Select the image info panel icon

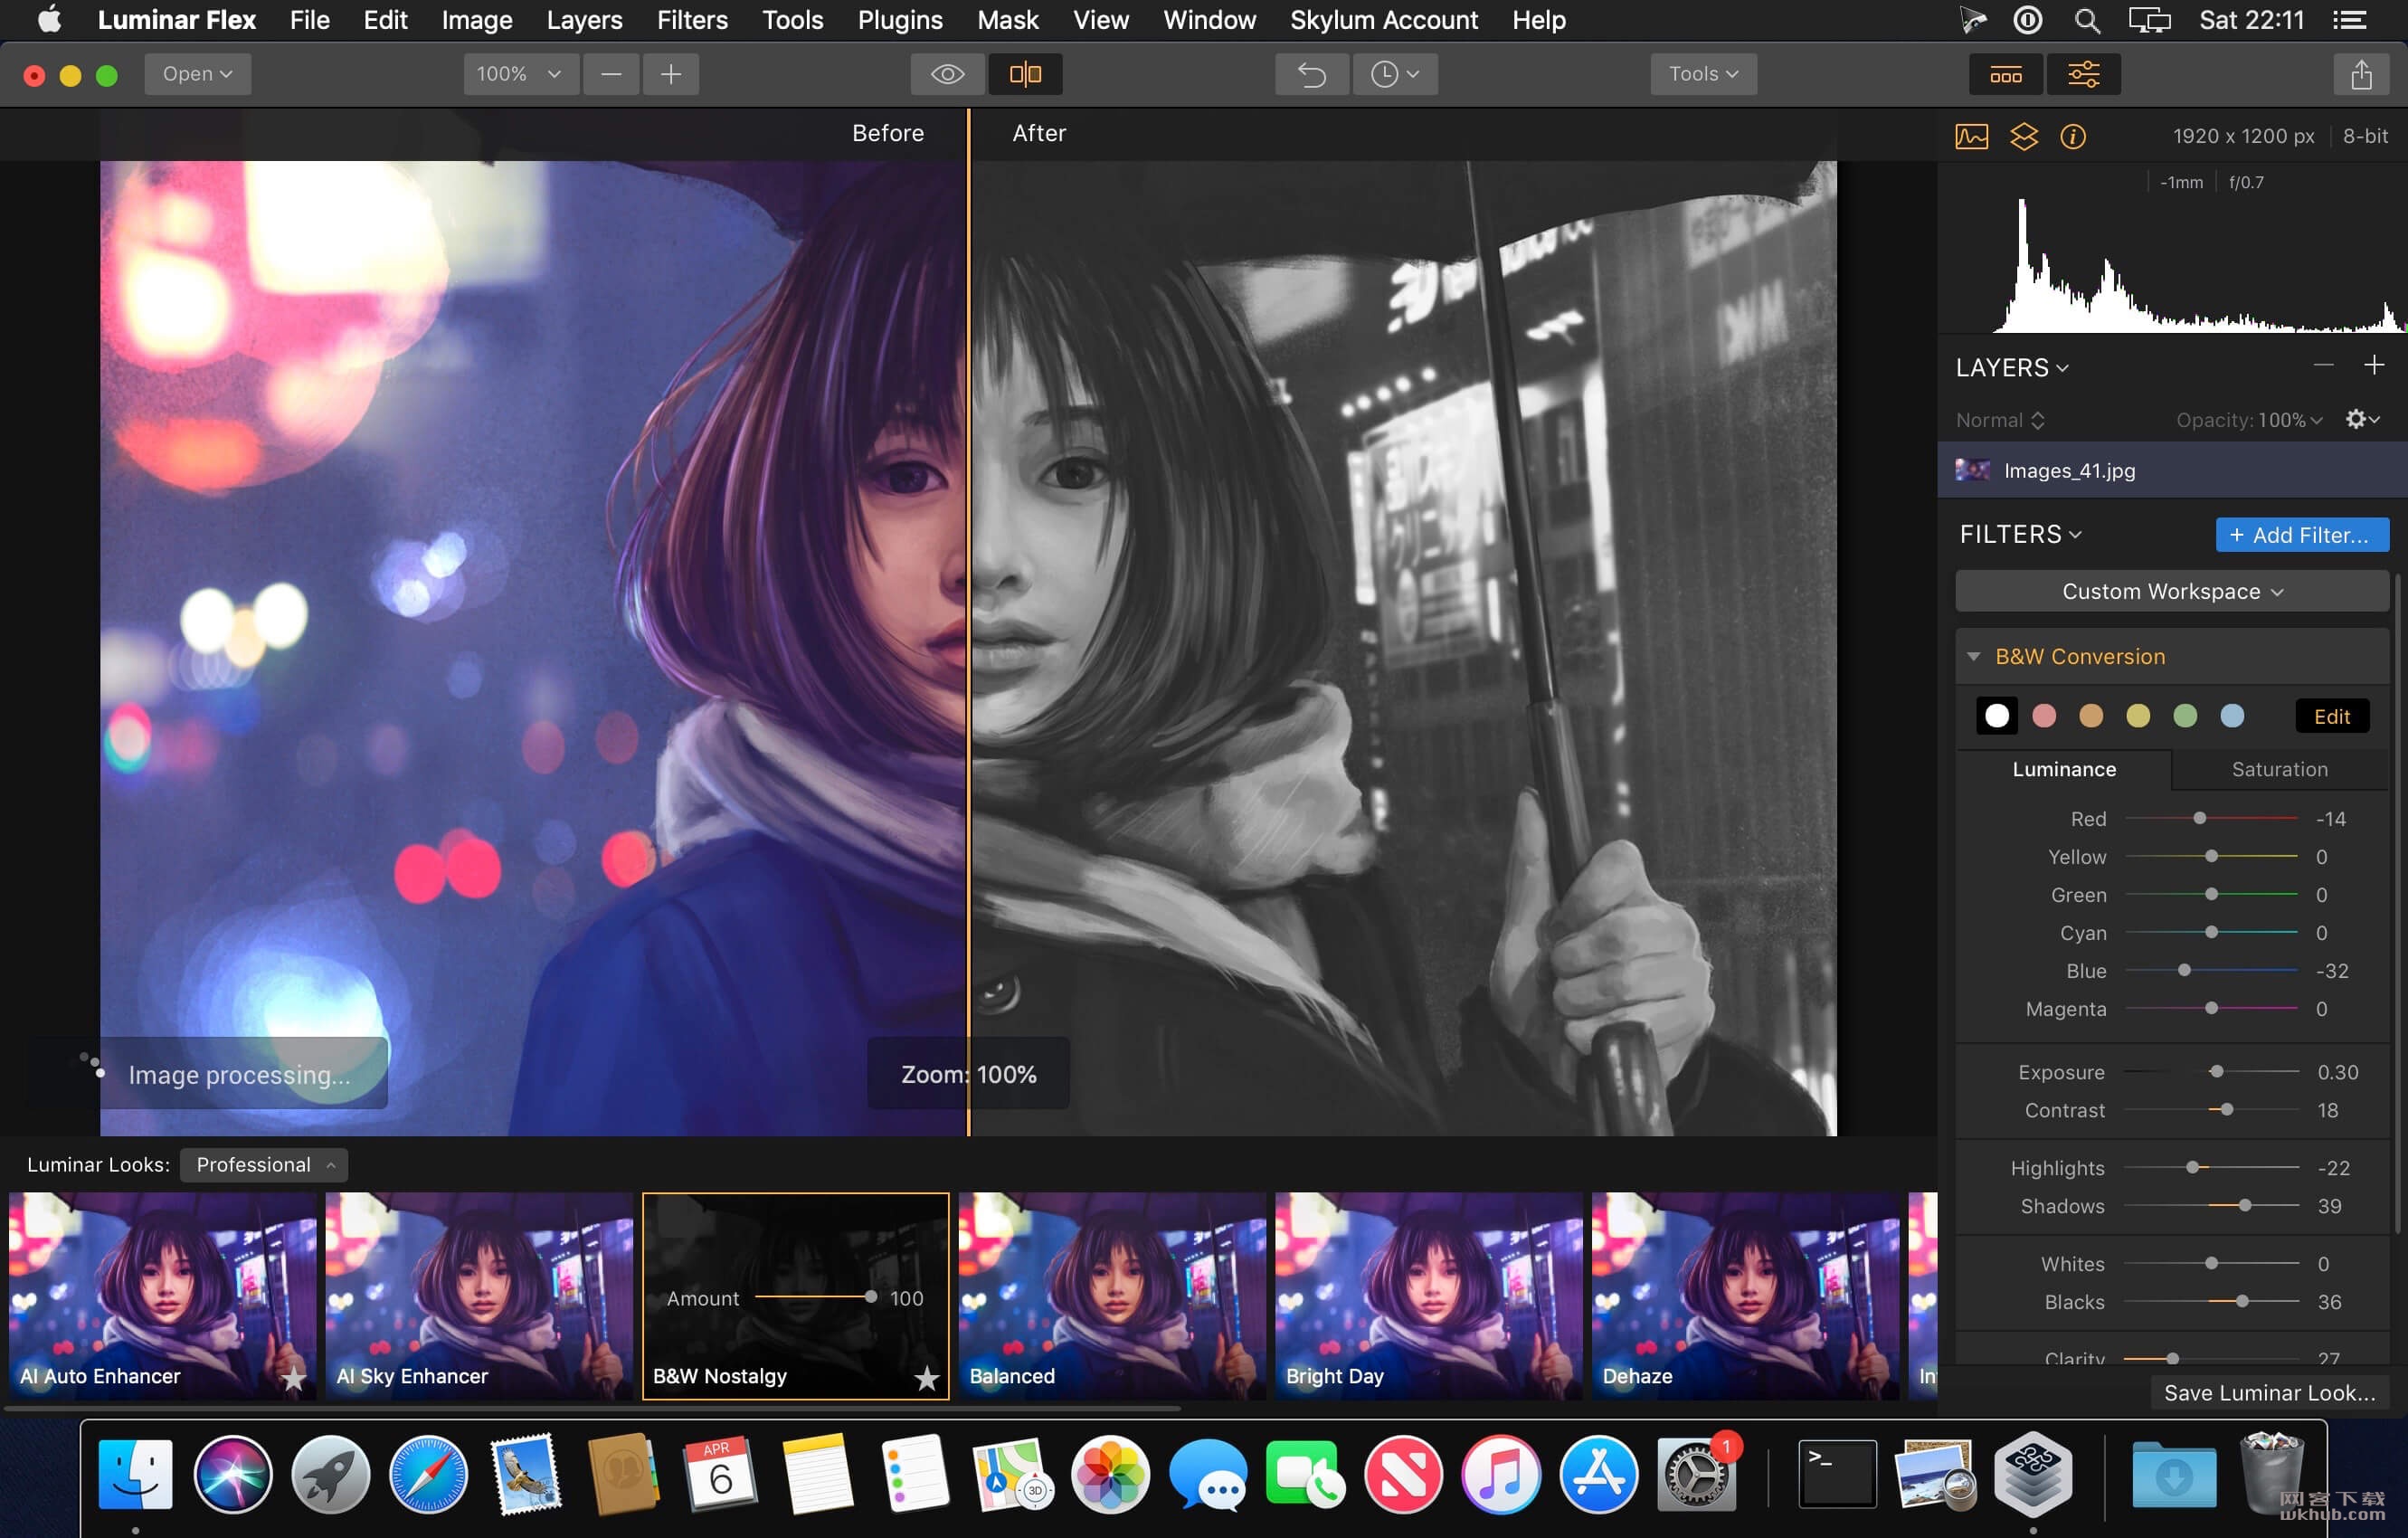click(2071, 135)
